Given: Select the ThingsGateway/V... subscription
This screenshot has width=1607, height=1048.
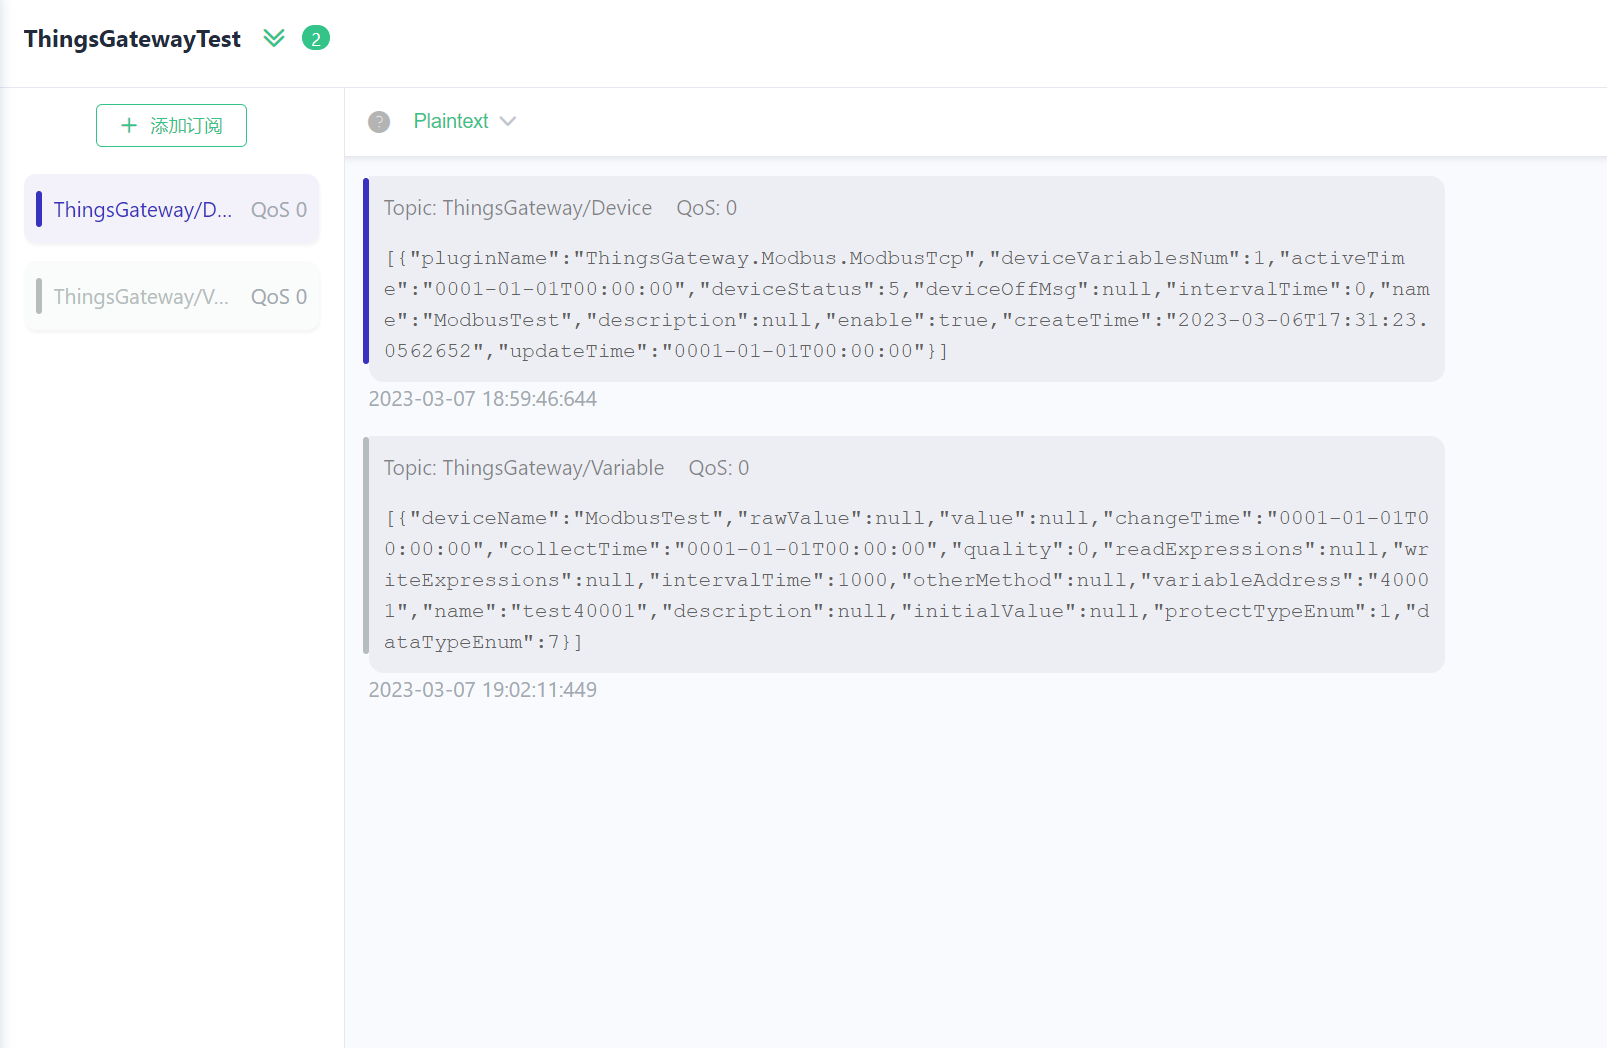Looking at the screenshot, I should tap(142, 297).
